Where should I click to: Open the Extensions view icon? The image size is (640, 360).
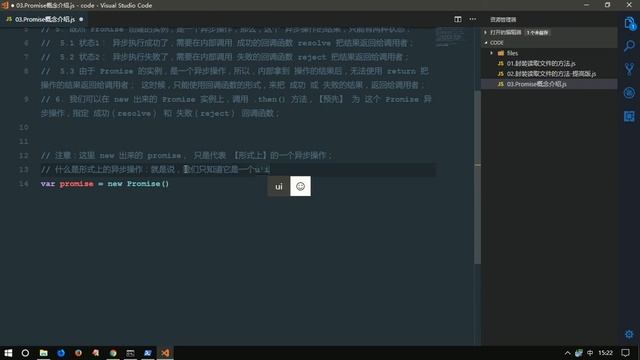(x=629, y=116)
